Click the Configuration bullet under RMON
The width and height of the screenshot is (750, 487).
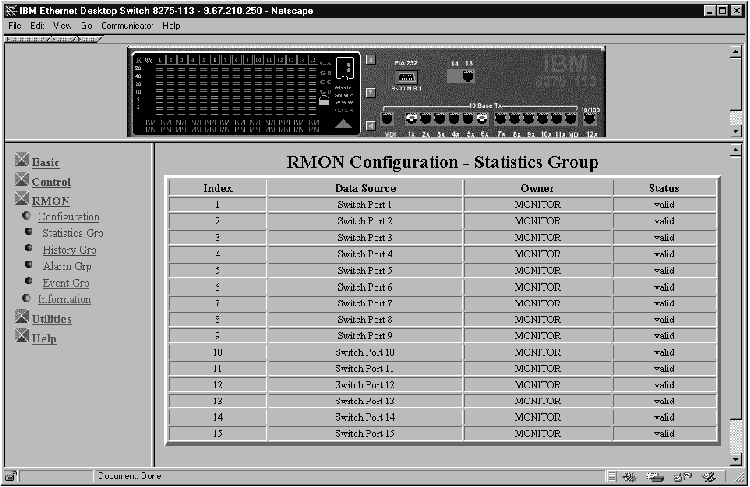click(x=26, y=216)
